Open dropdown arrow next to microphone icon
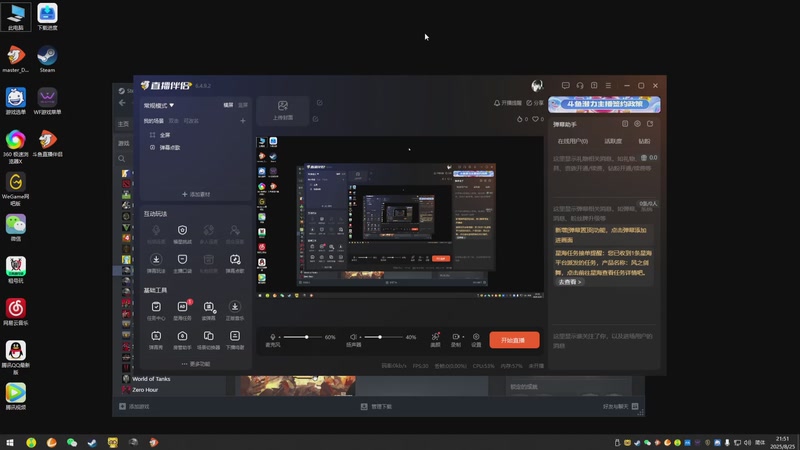Screen dimensions: 800x450 tap(279, 337)
